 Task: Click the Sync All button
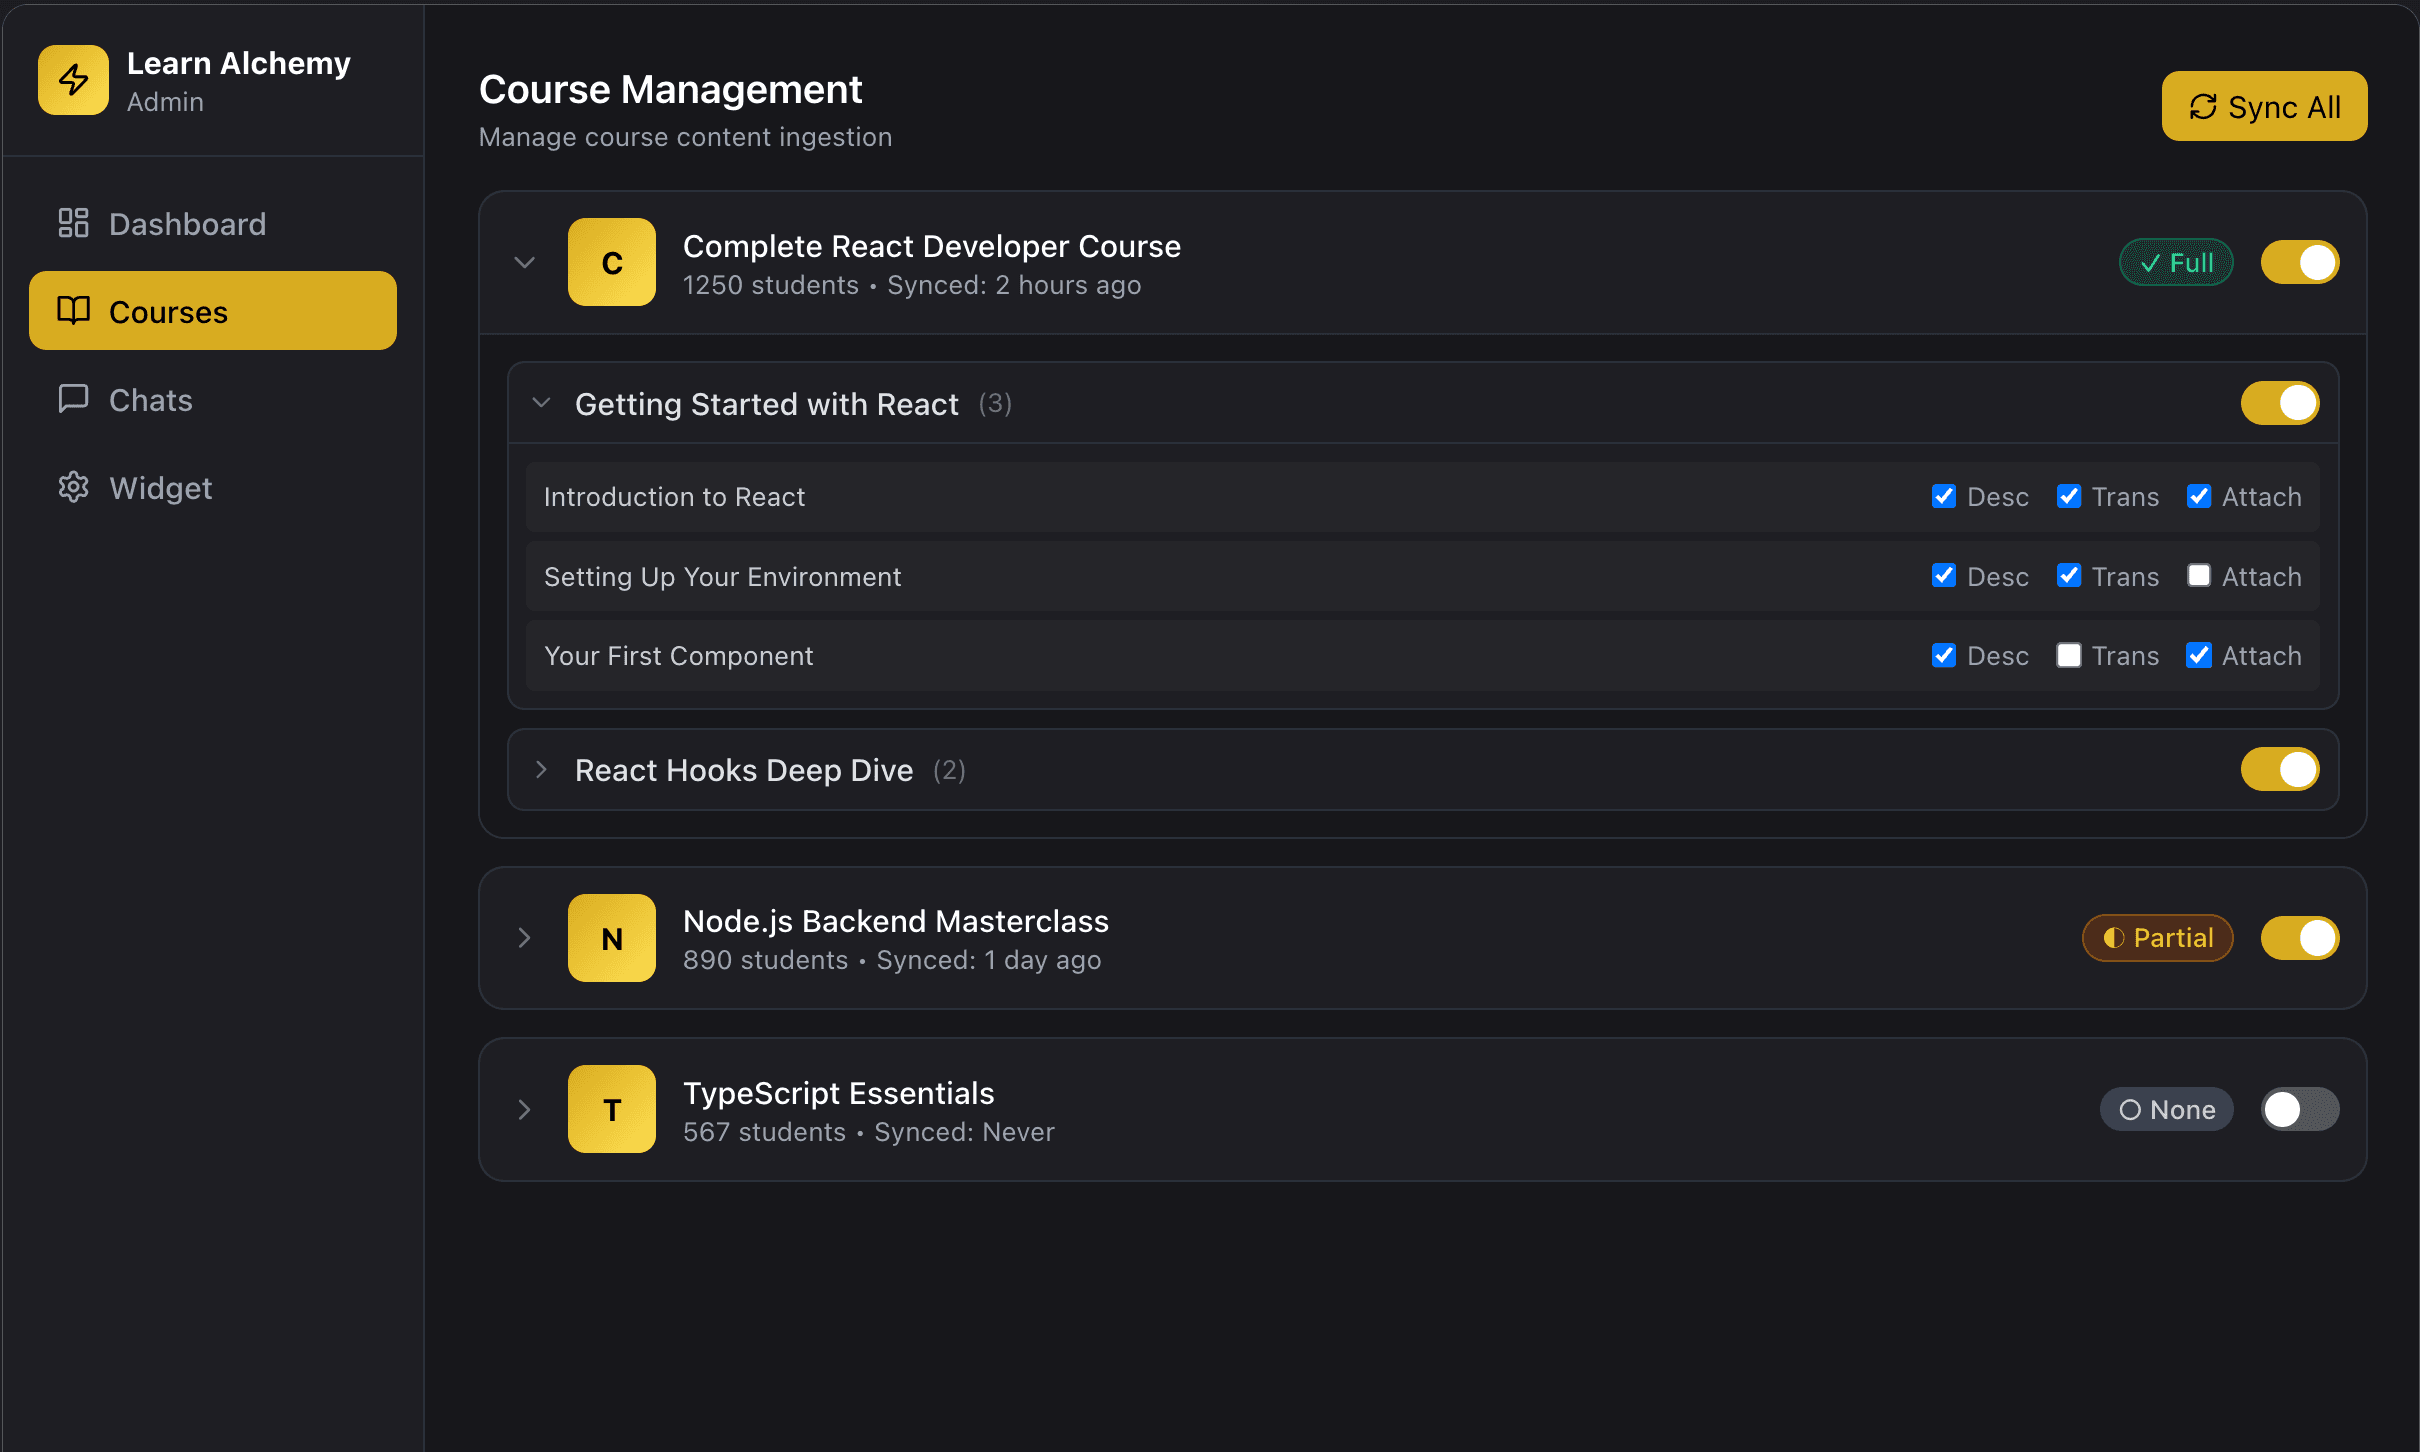click(x=2264, y=106)
